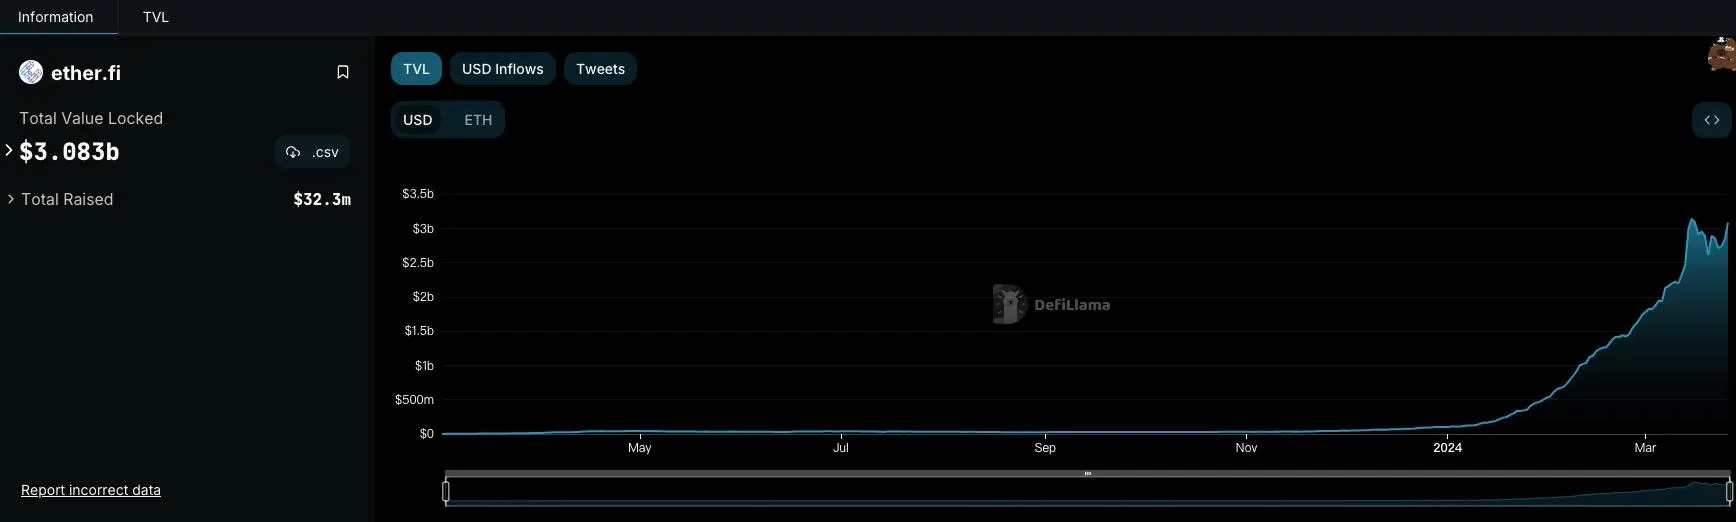Image resolution: width=1736 pixels, height=522 pixels.
Task: Expand the Total Value Locked breakdown
Action: tap(9, 150)
